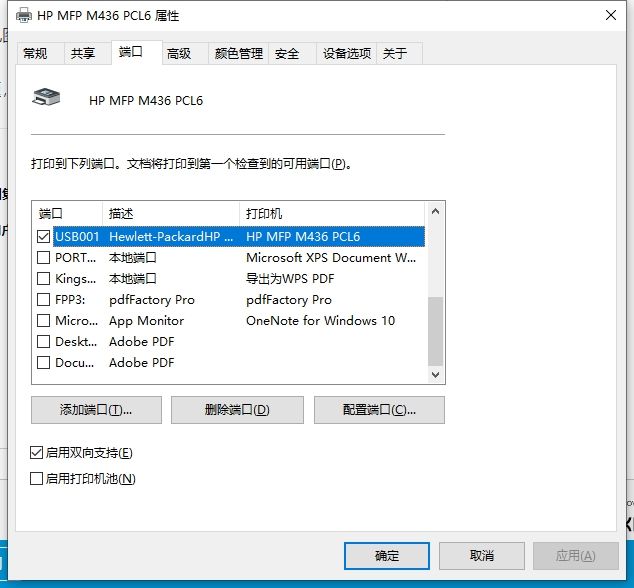
Task: Open the 高级 tab
Action: click(x=179, y=54)
